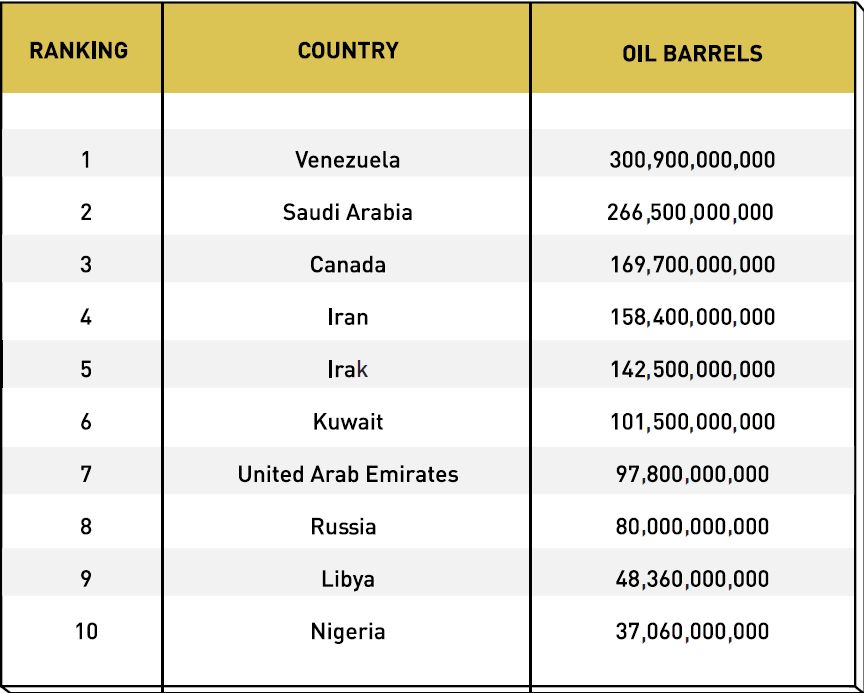Select the Canada country cell
The width and height of the screenshot is (864, 693).
point(348,265)
